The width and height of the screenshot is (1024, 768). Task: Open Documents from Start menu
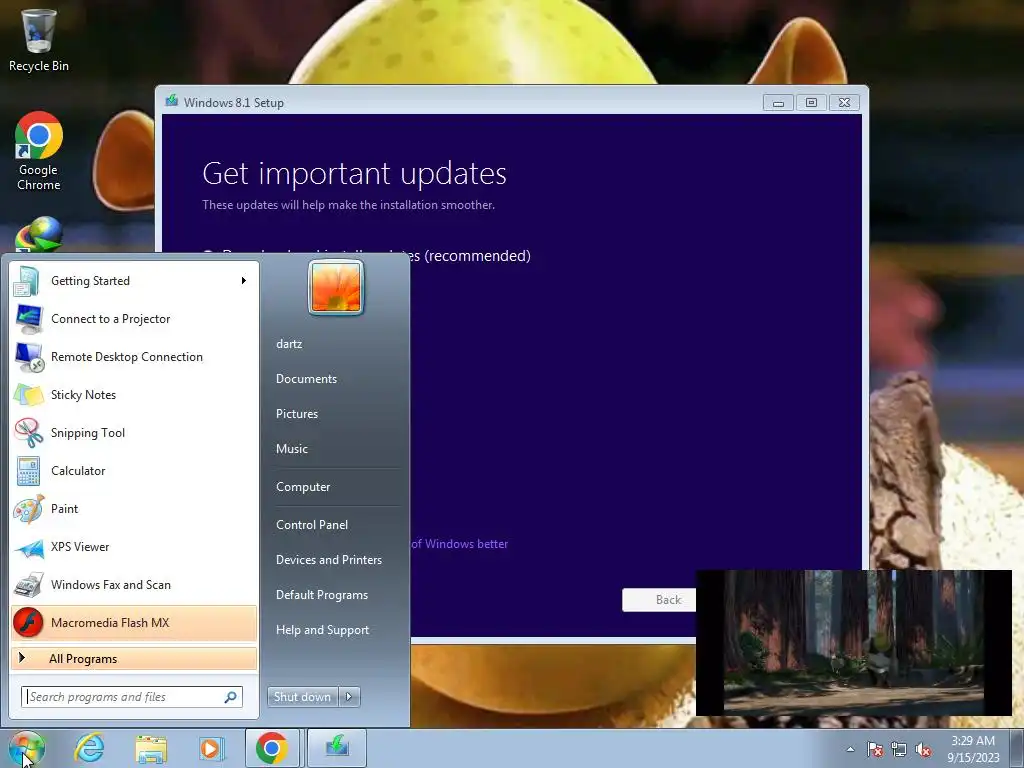coord(306,379)
